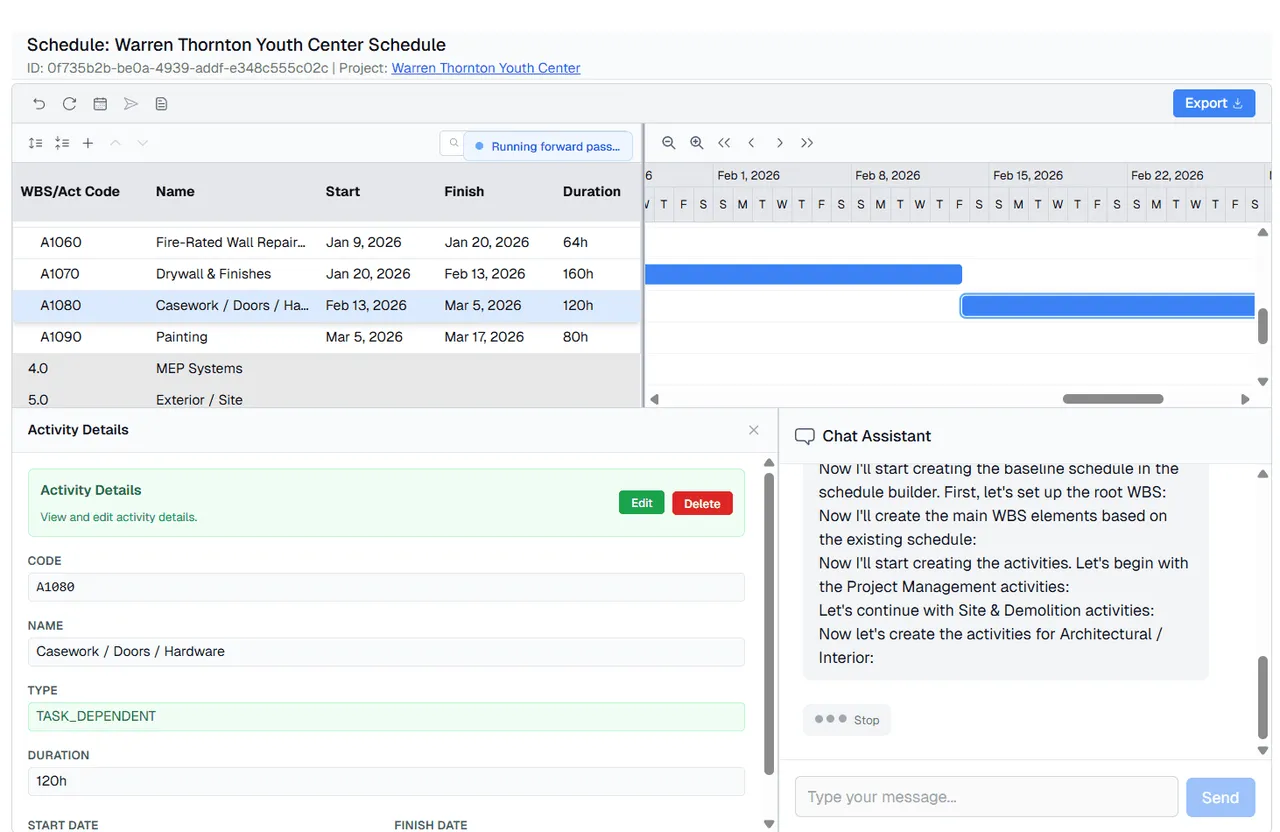Click the red Delete button
1280x832 pixels.
(x=702, y=503)
